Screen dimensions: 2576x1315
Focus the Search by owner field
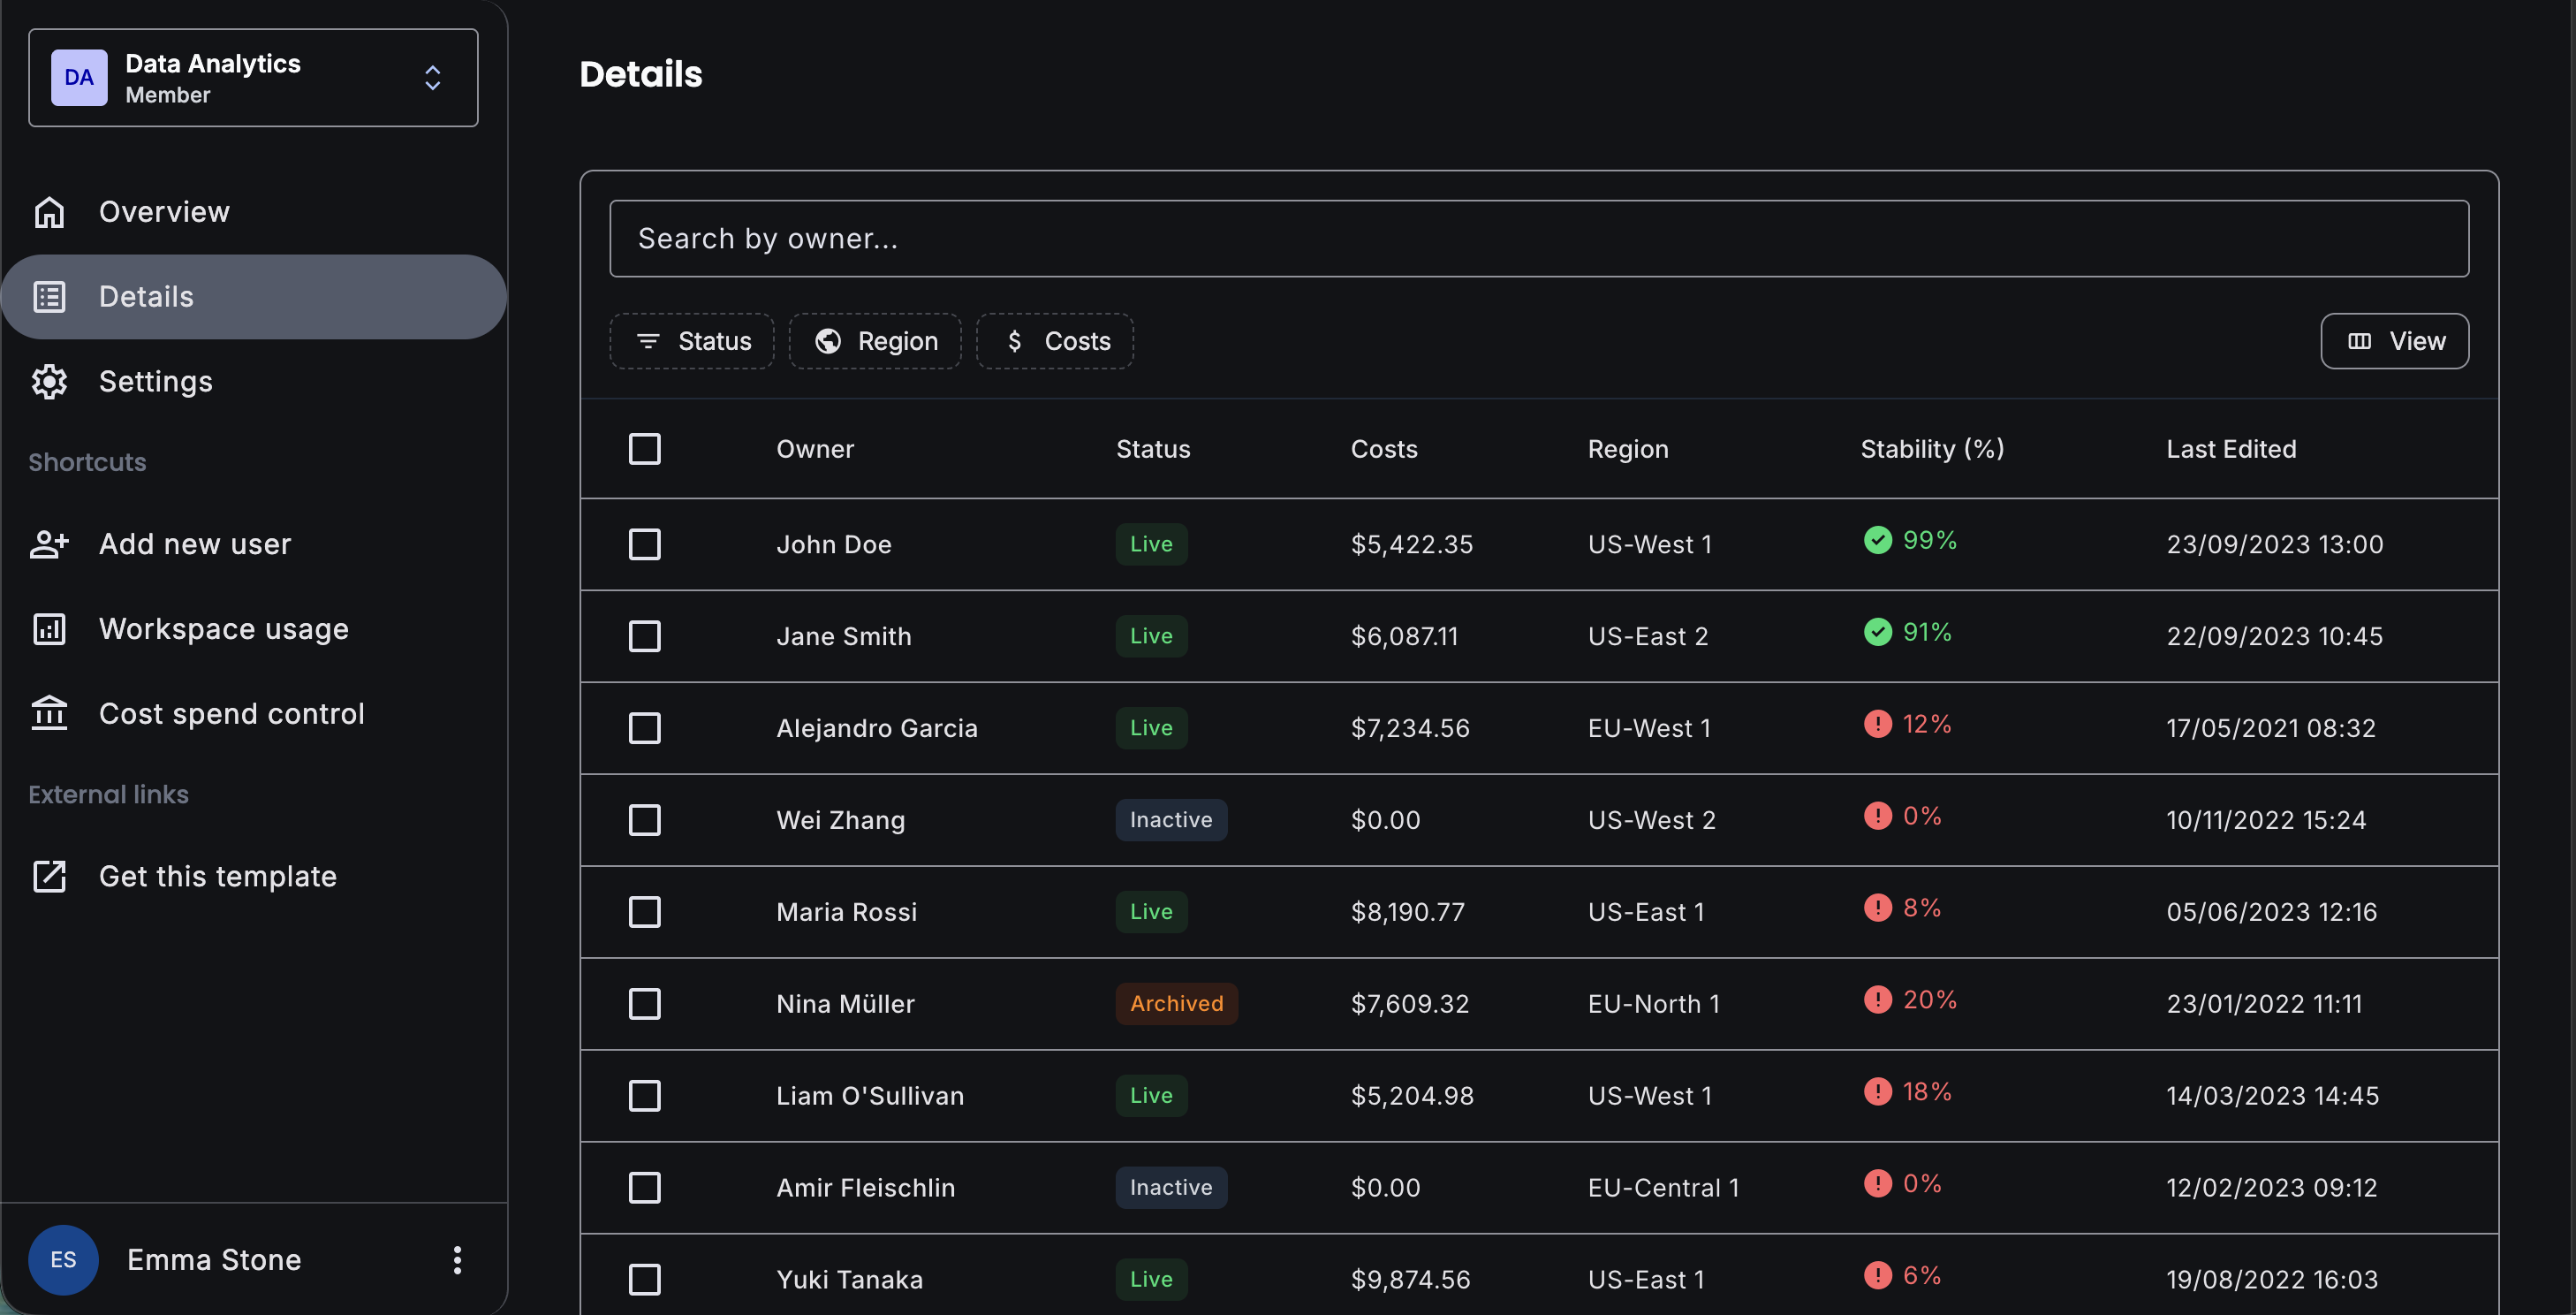[x=1538, y=239]
